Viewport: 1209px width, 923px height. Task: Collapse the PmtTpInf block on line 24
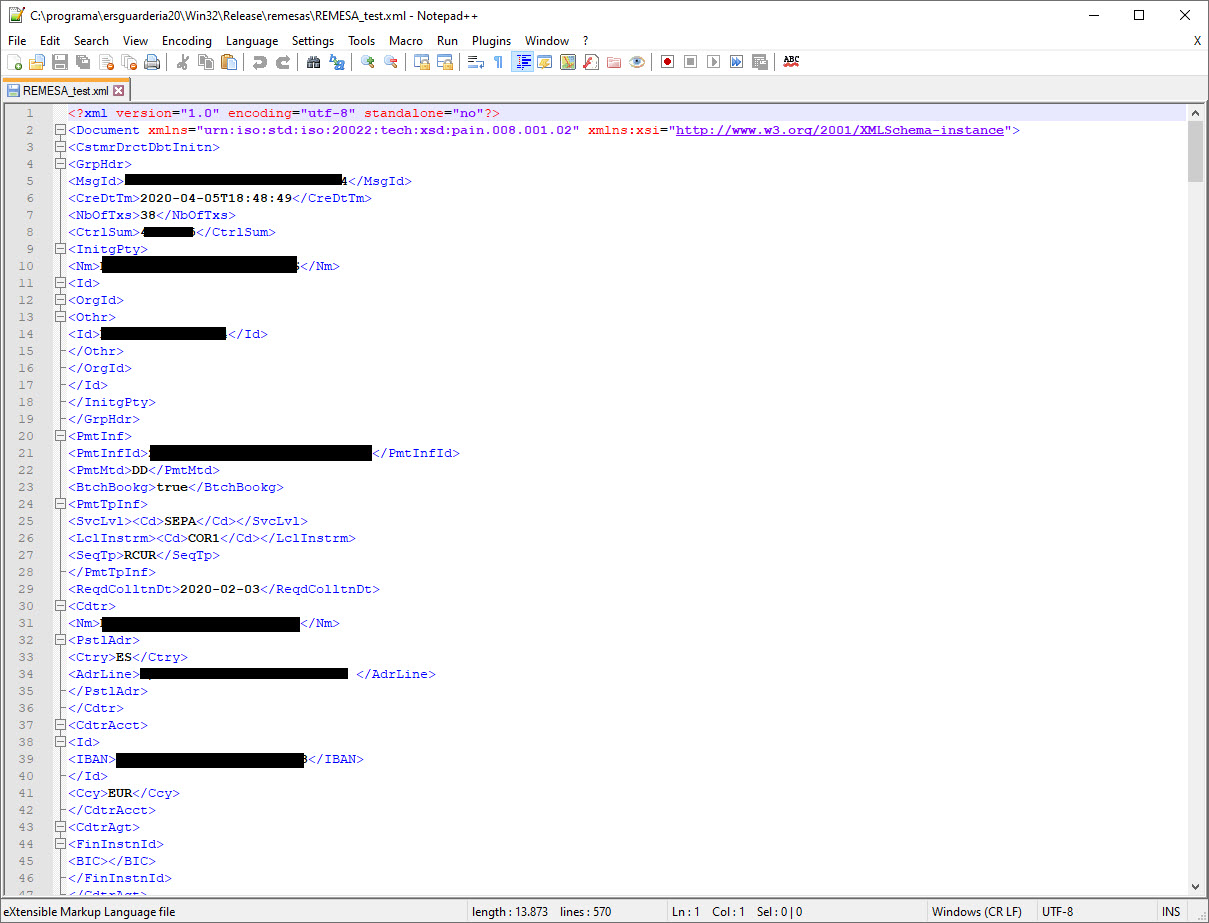click(x=60, y=504)
